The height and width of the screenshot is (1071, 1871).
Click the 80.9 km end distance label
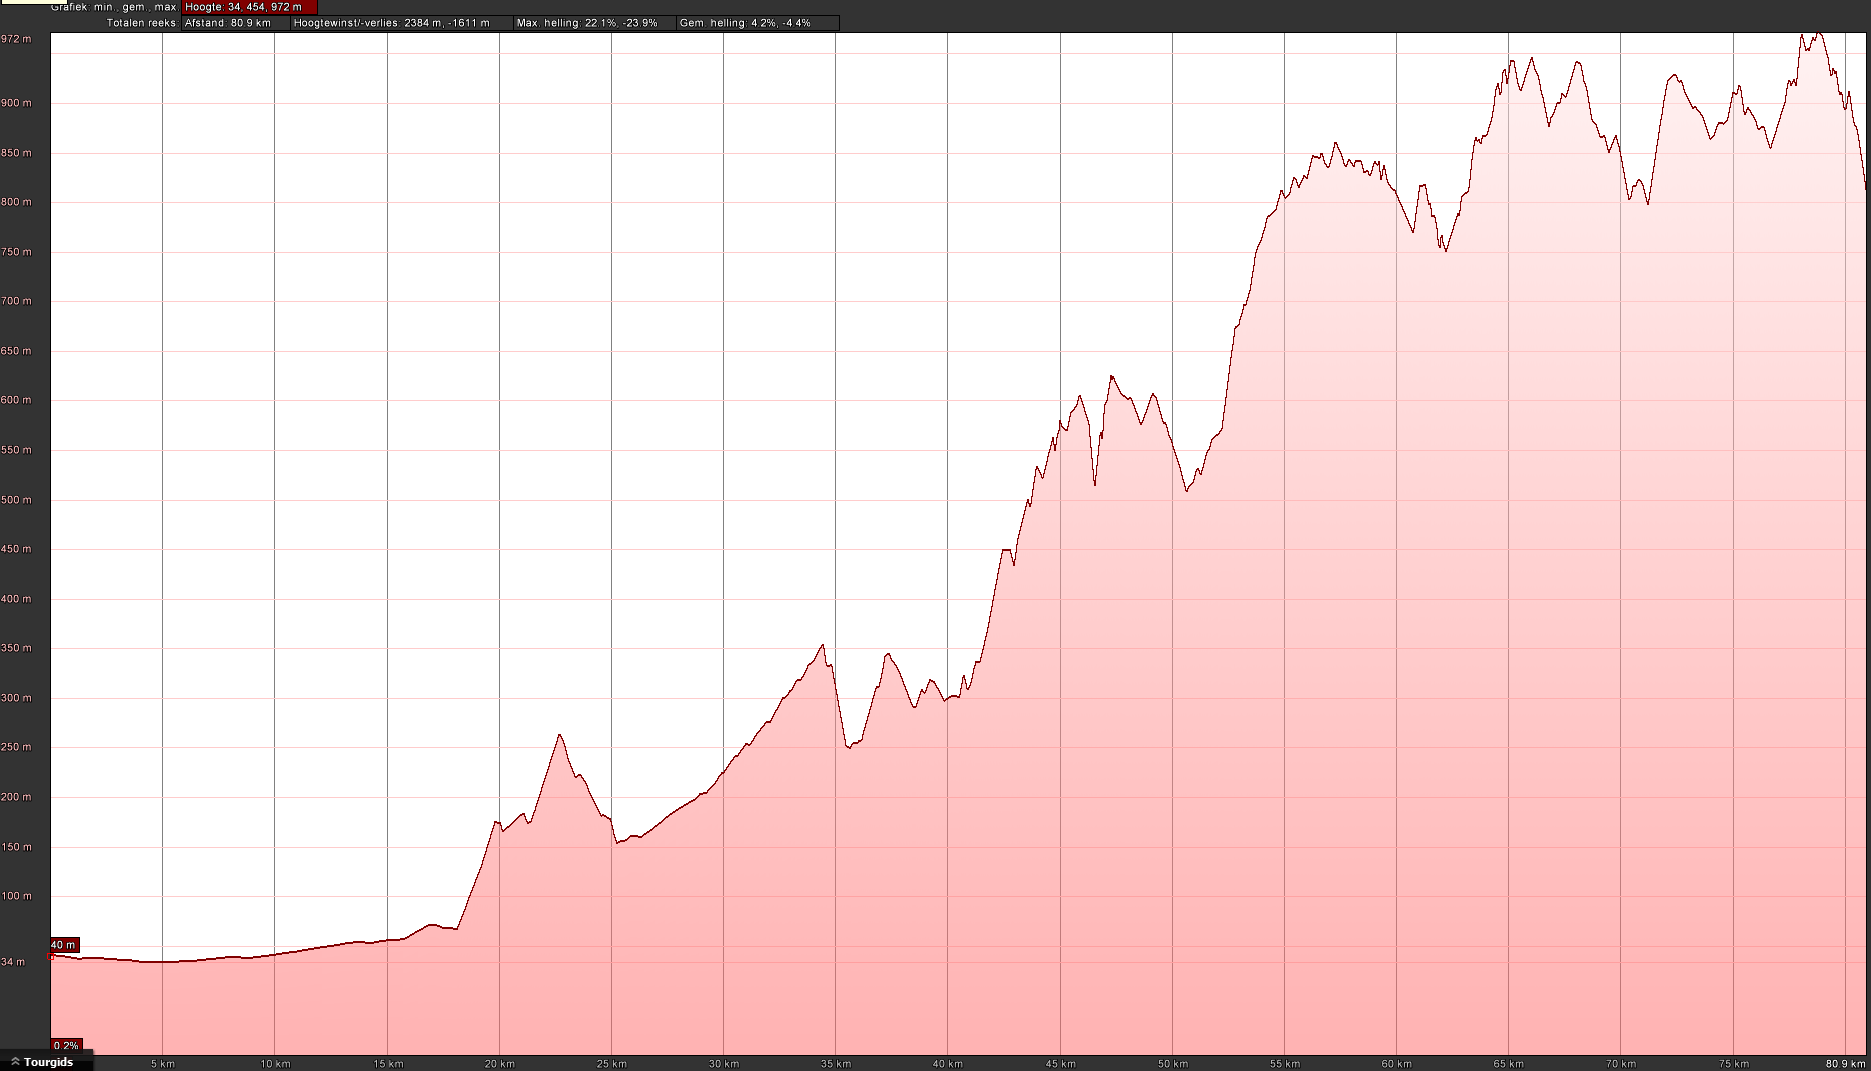1845,1063
